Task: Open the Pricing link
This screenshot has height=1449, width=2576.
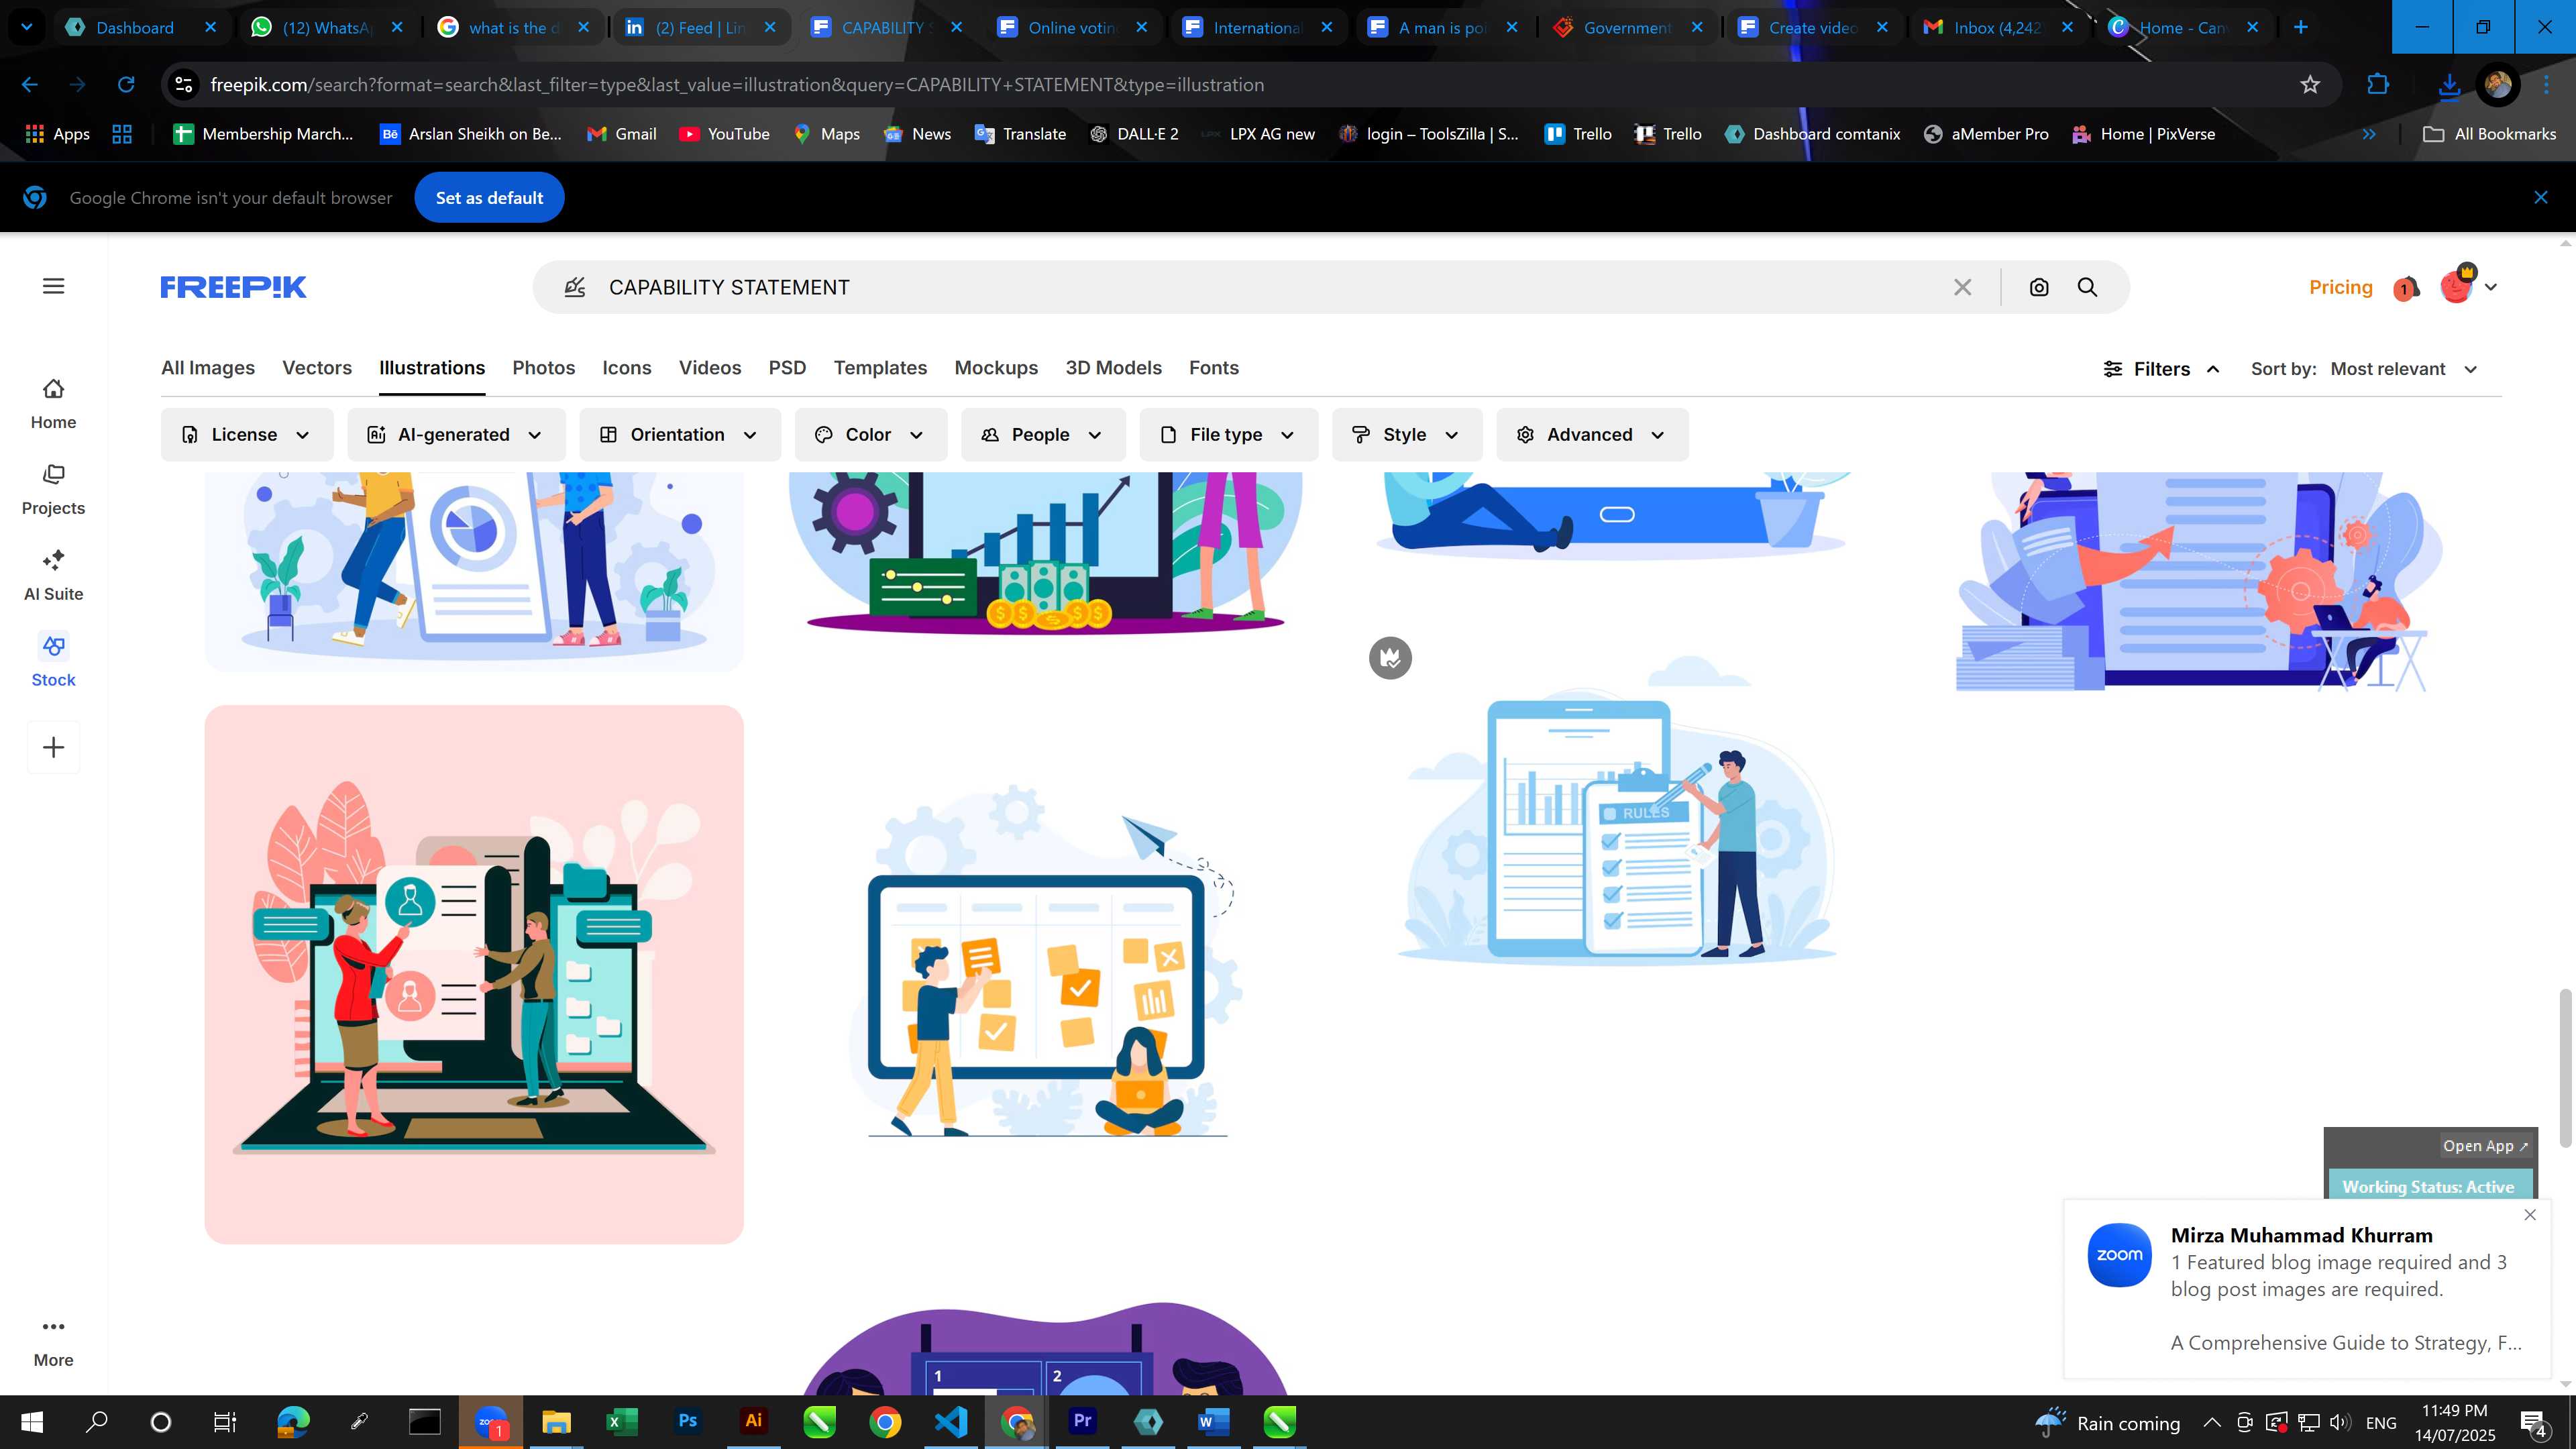Action: point(2340,287)
